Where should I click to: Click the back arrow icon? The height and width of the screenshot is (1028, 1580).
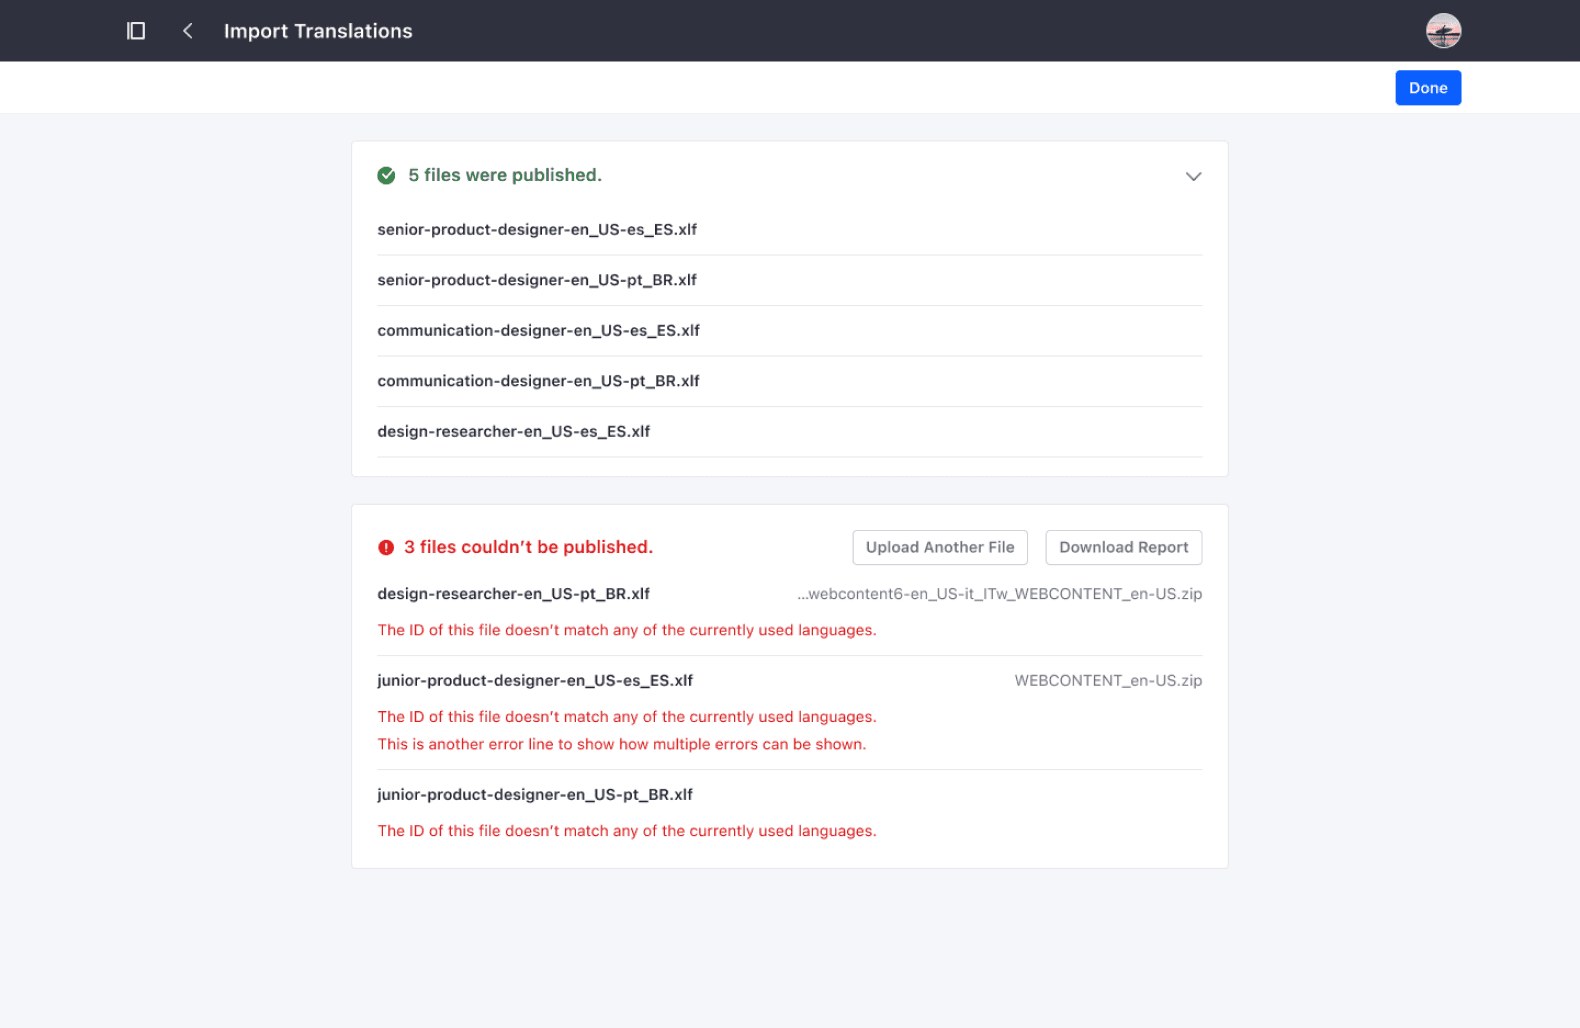187,31
